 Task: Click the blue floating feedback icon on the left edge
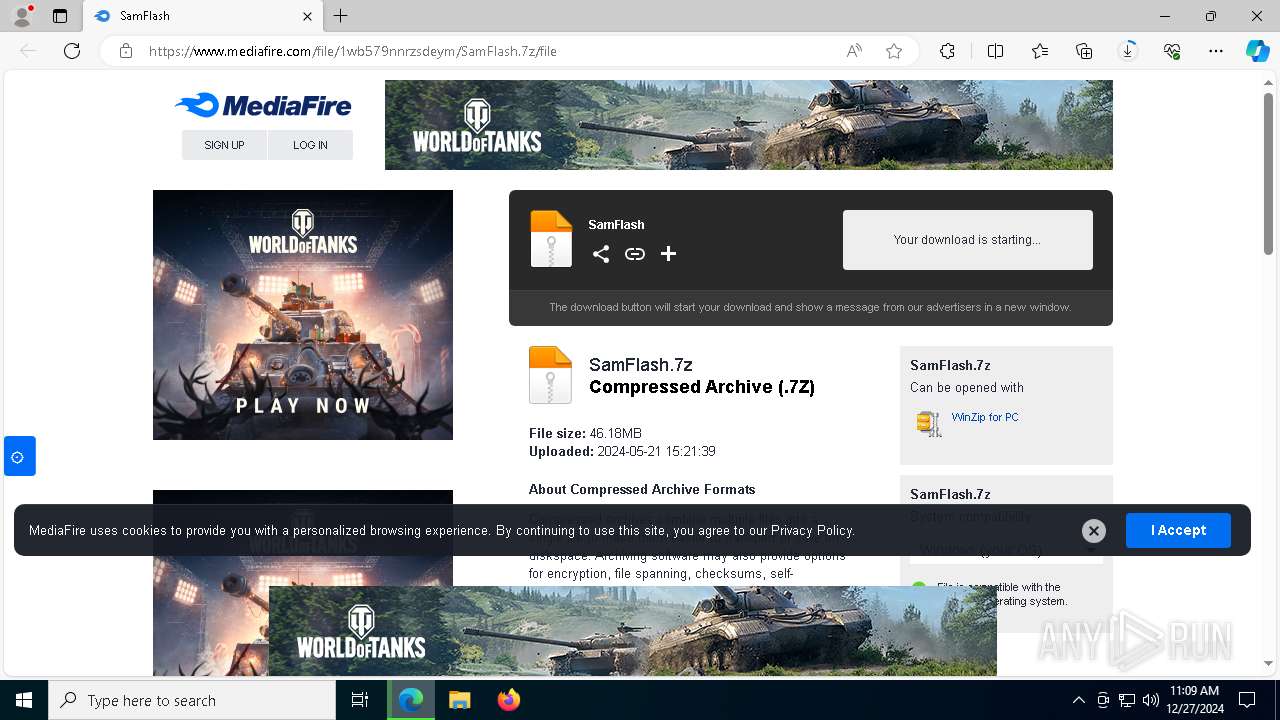(x=19, y=456)
